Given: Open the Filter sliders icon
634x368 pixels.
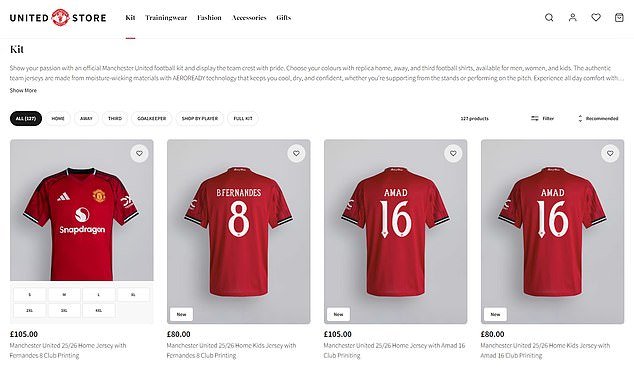Looking at the screenshot, I should pos(535,118).
